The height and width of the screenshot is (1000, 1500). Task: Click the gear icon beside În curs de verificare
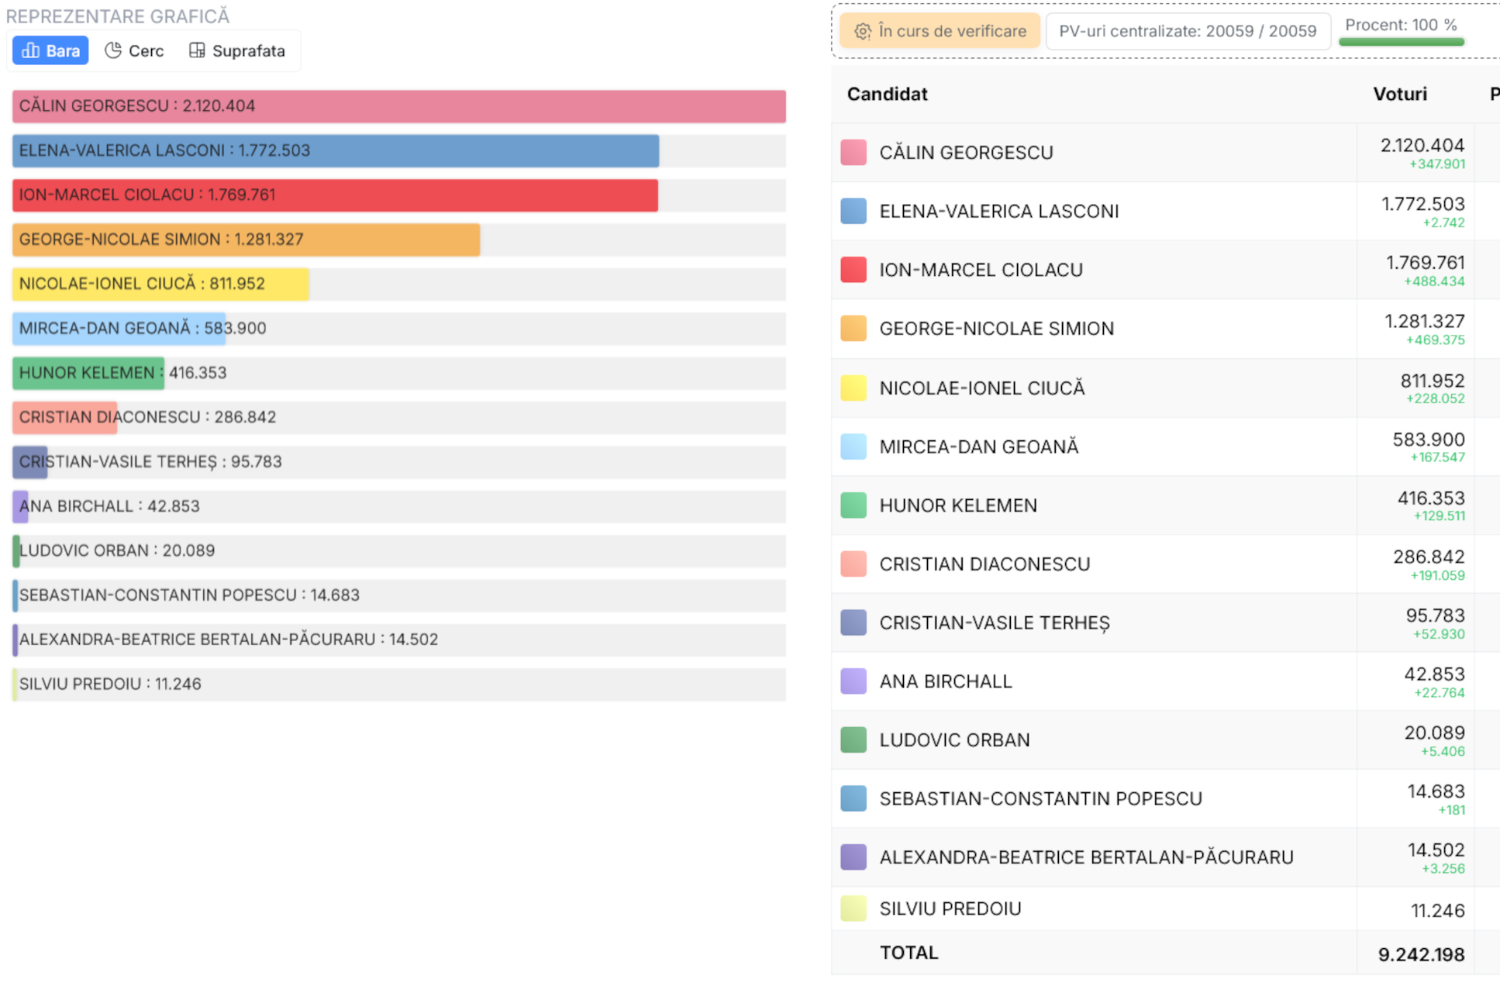862,32
